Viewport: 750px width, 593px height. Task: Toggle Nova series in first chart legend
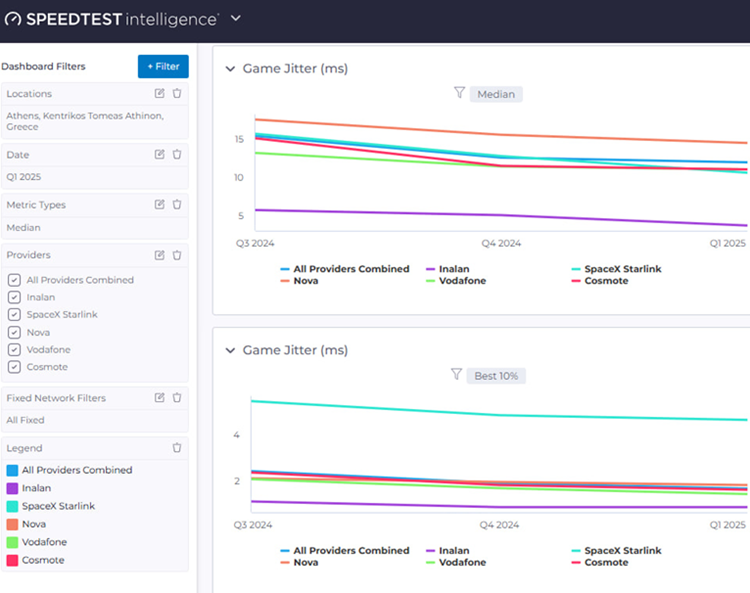pyautogui.click(x=305, y=281)
